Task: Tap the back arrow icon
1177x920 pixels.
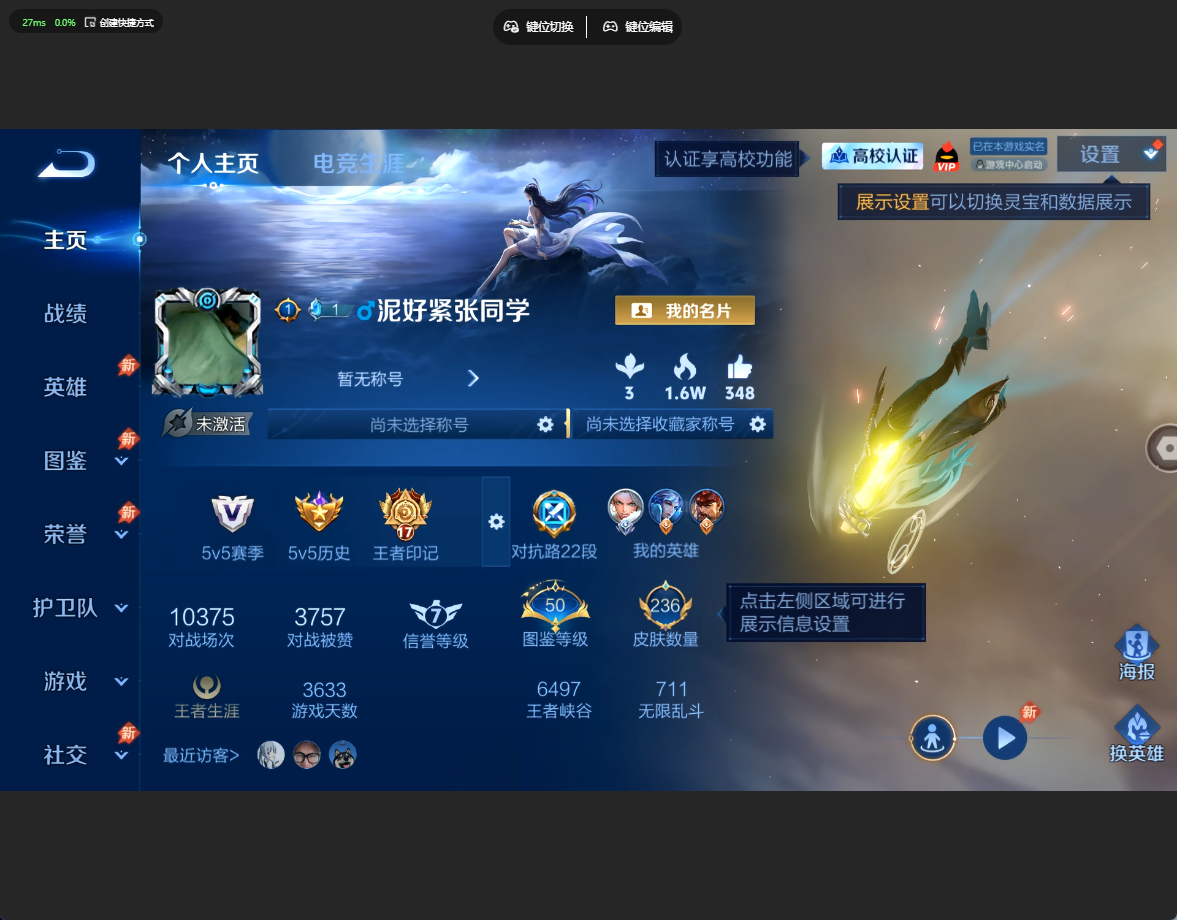Action: [x=66, y=164]
